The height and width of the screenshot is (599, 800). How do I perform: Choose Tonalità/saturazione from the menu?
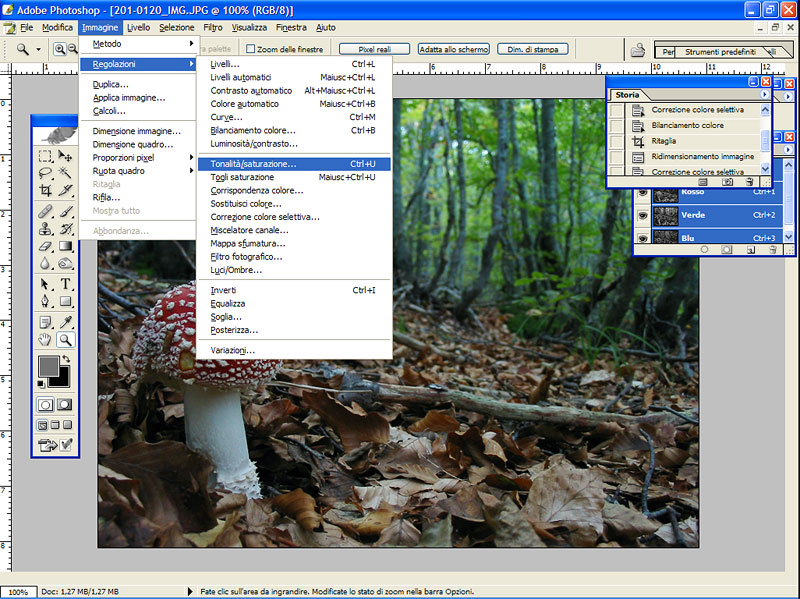tap(254, 164)
